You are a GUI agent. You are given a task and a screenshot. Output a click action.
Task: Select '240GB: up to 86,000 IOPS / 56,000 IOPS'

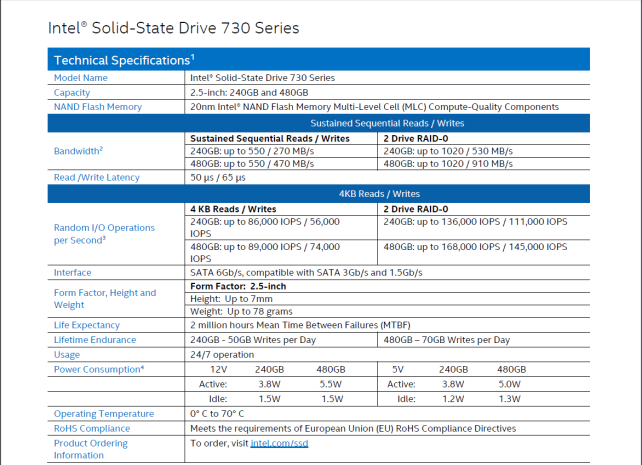coord(265,228)
